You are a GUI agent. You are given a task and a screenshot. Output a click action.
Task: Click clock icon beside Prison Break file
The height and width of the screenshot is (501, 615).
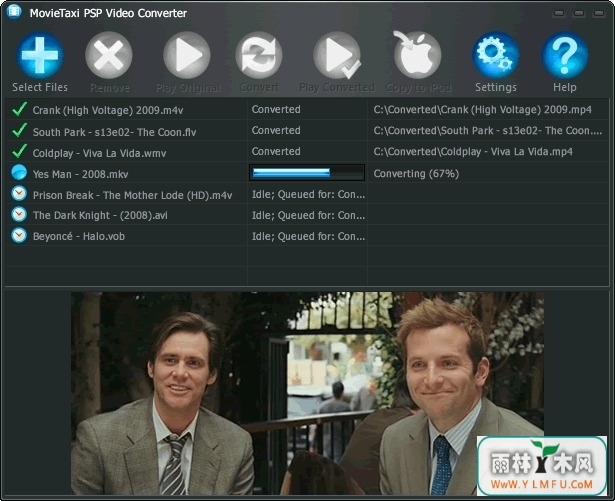click(x=19, y=193)
